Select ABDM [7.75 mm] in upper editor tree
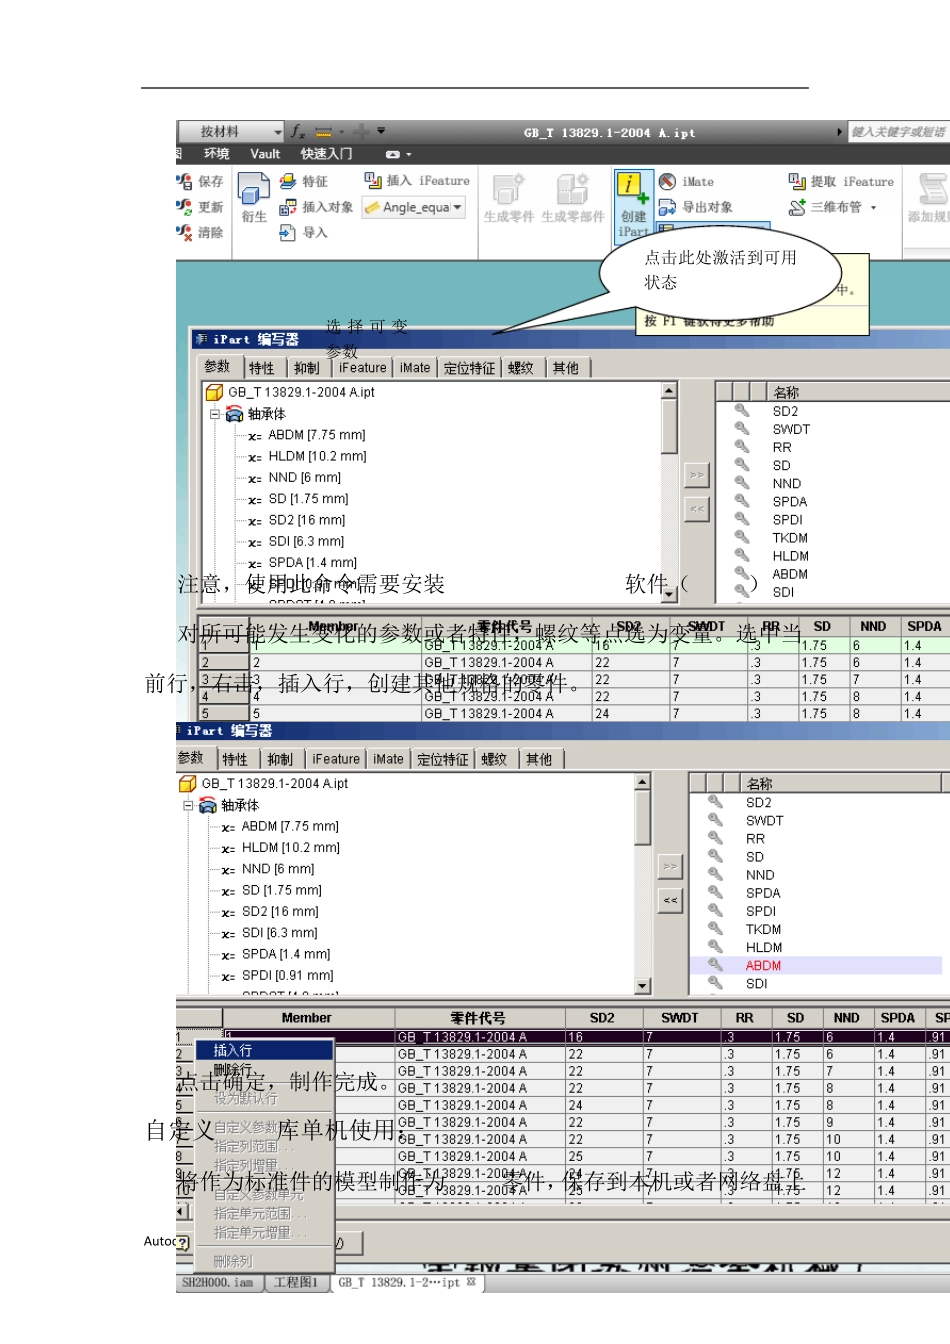 click(317, 435)
